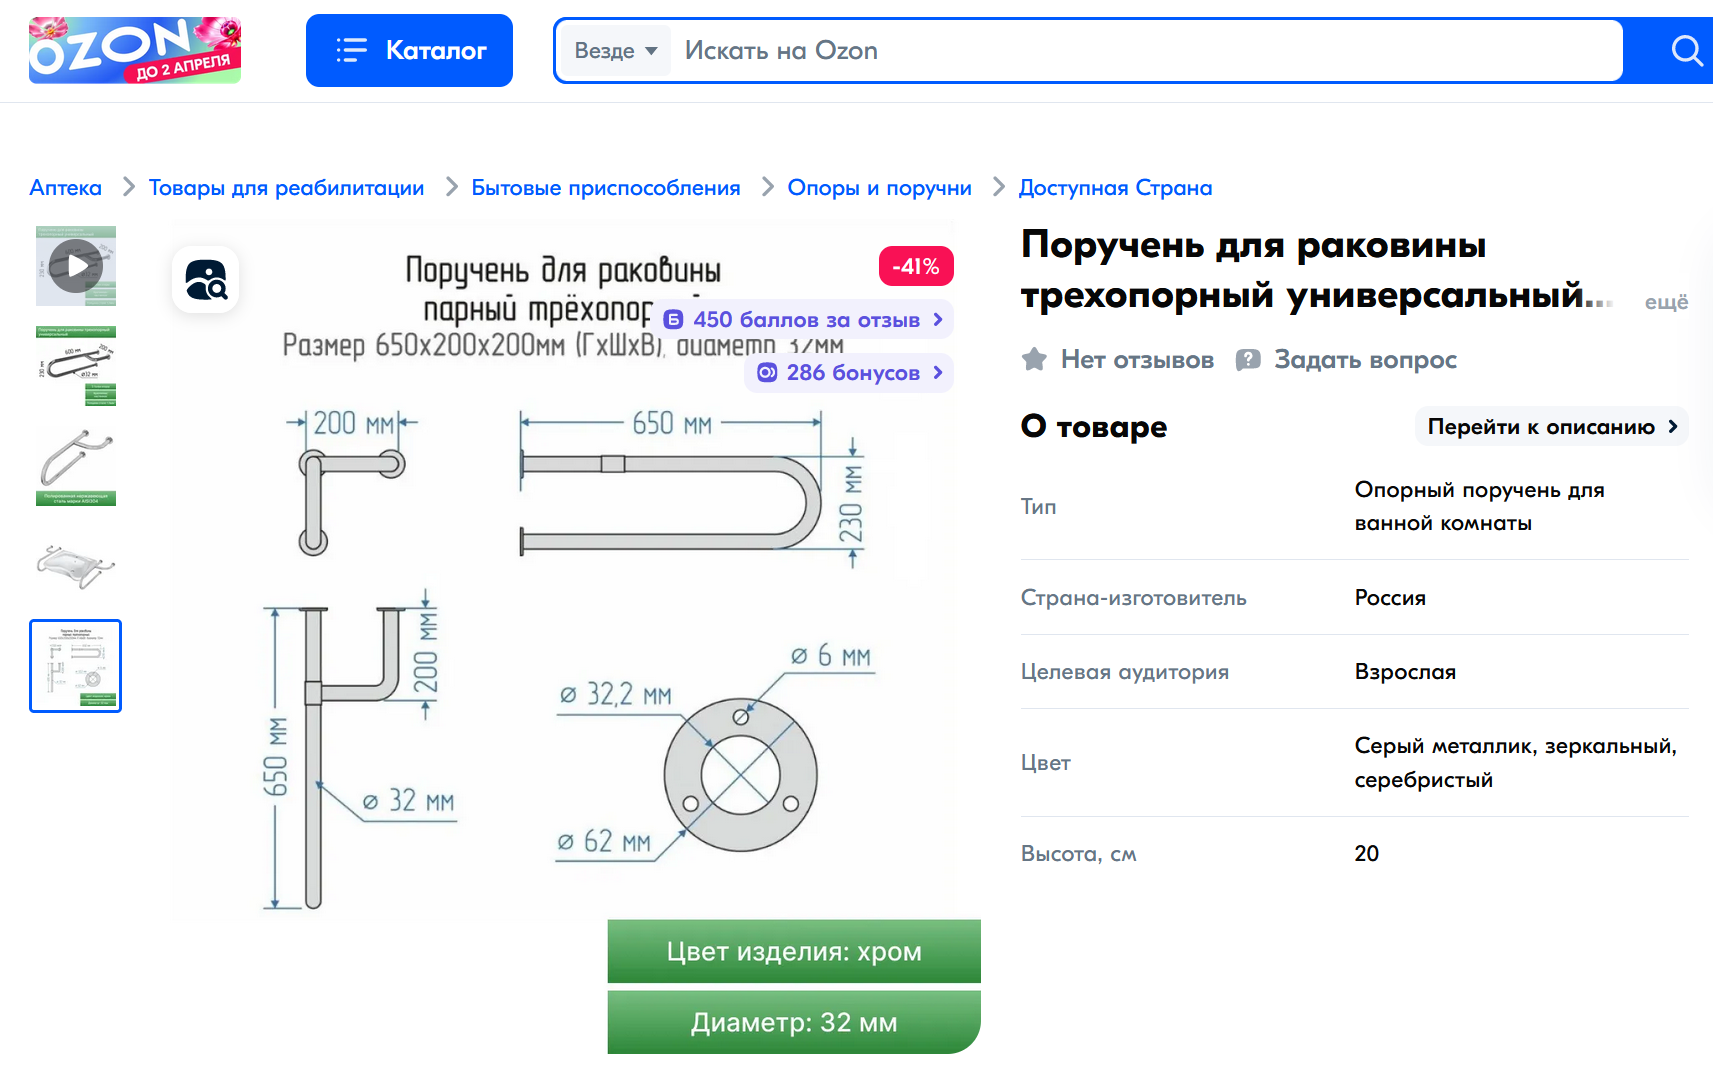The width and height of the screenshot is (1713, 1083).
Task: Click the similar-items image search icon
Action: tap(206, 280)
